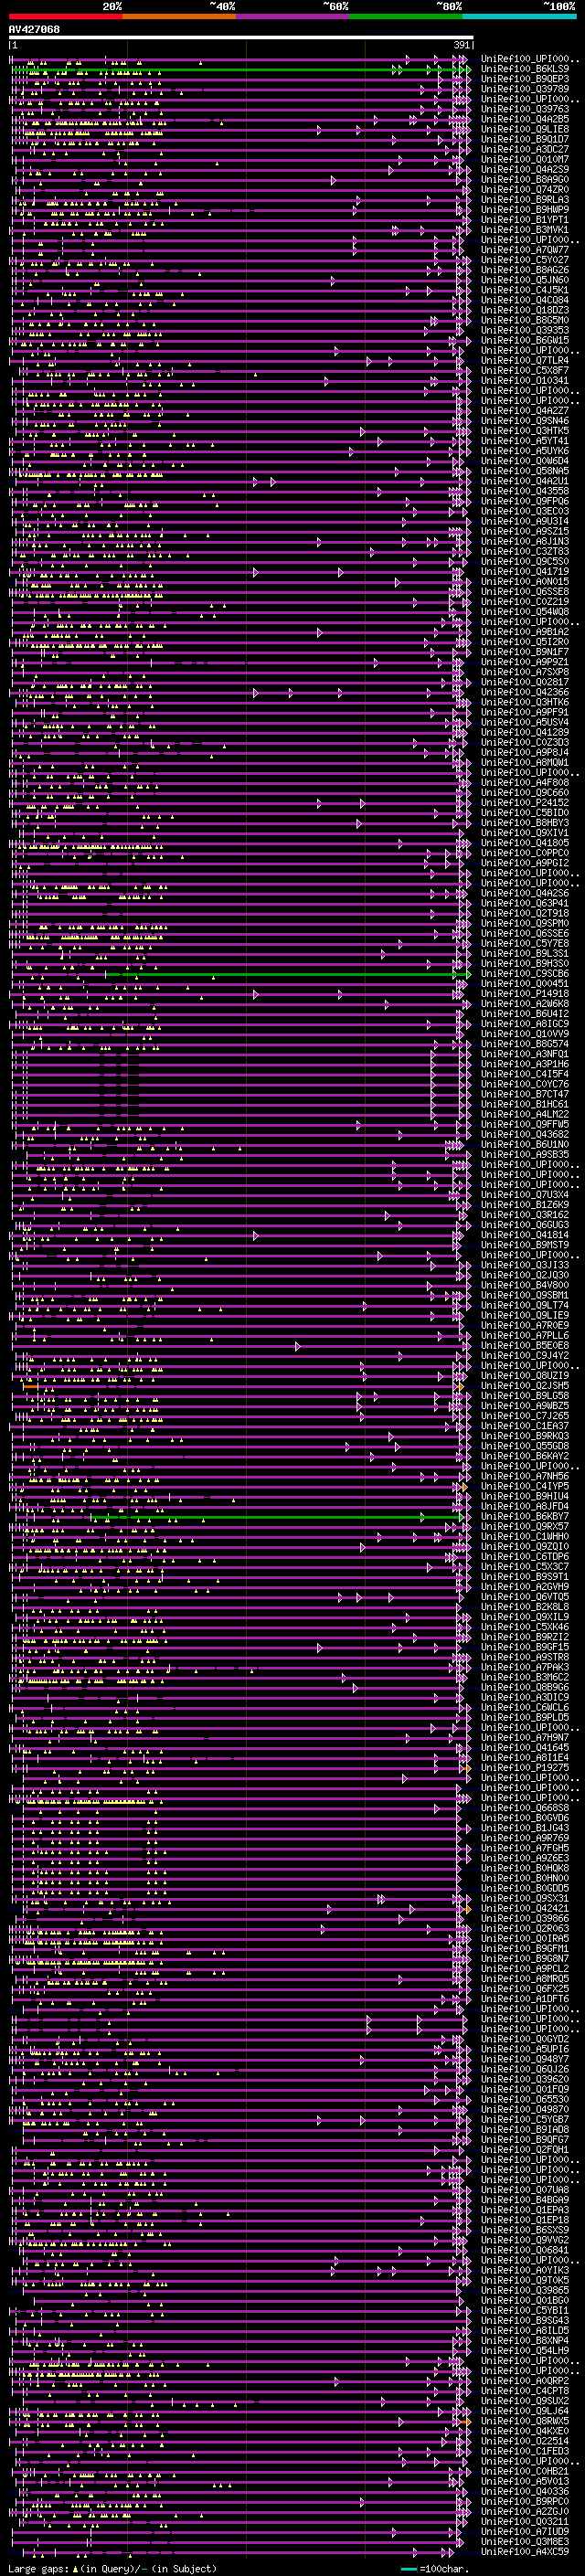Select label UniRef100_B8AG26

(525, 270)
